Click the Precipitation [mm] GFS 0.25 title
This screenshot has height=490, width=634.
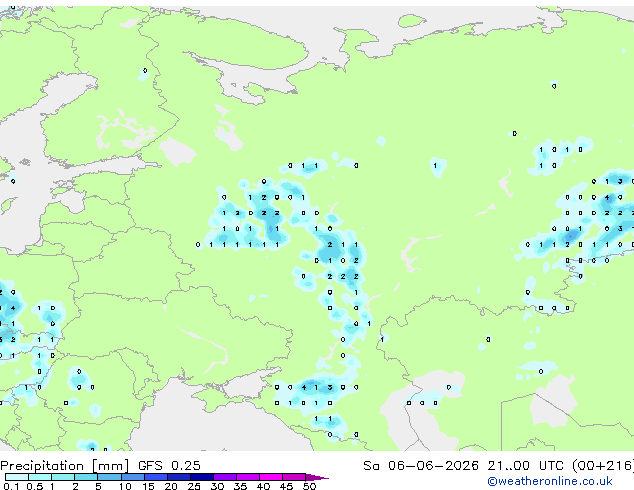point(100,466)
